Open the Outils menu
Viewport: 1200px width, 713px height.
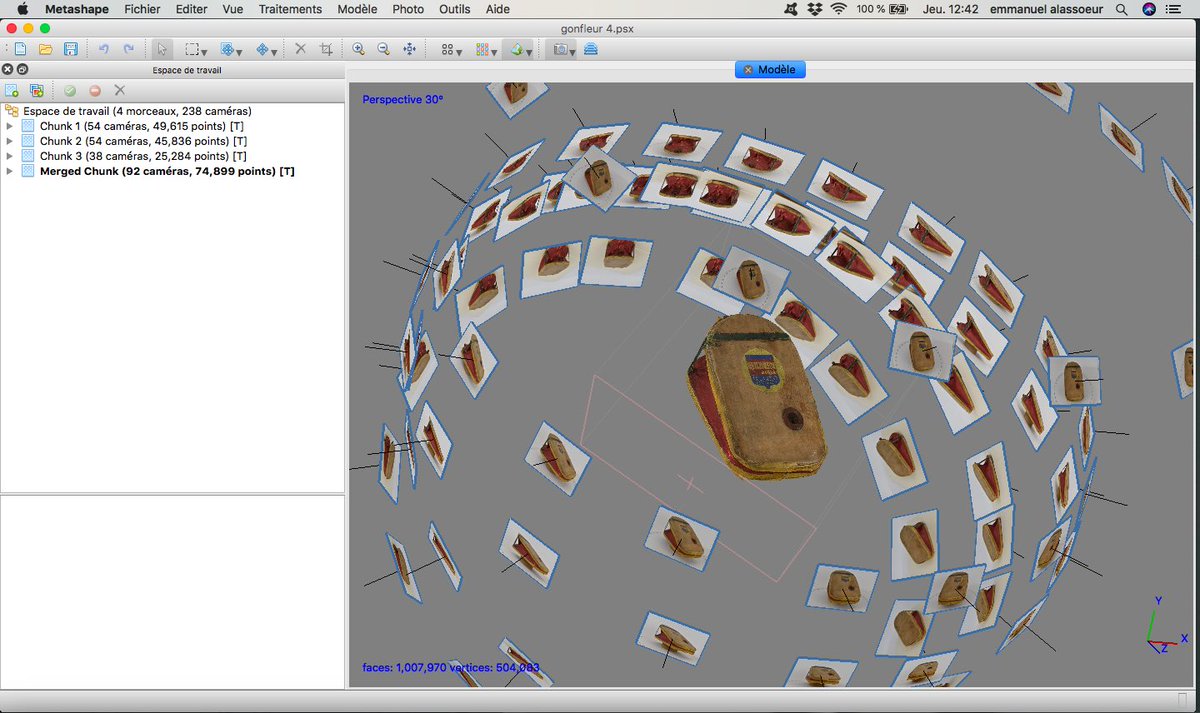[x=455, y=9]
